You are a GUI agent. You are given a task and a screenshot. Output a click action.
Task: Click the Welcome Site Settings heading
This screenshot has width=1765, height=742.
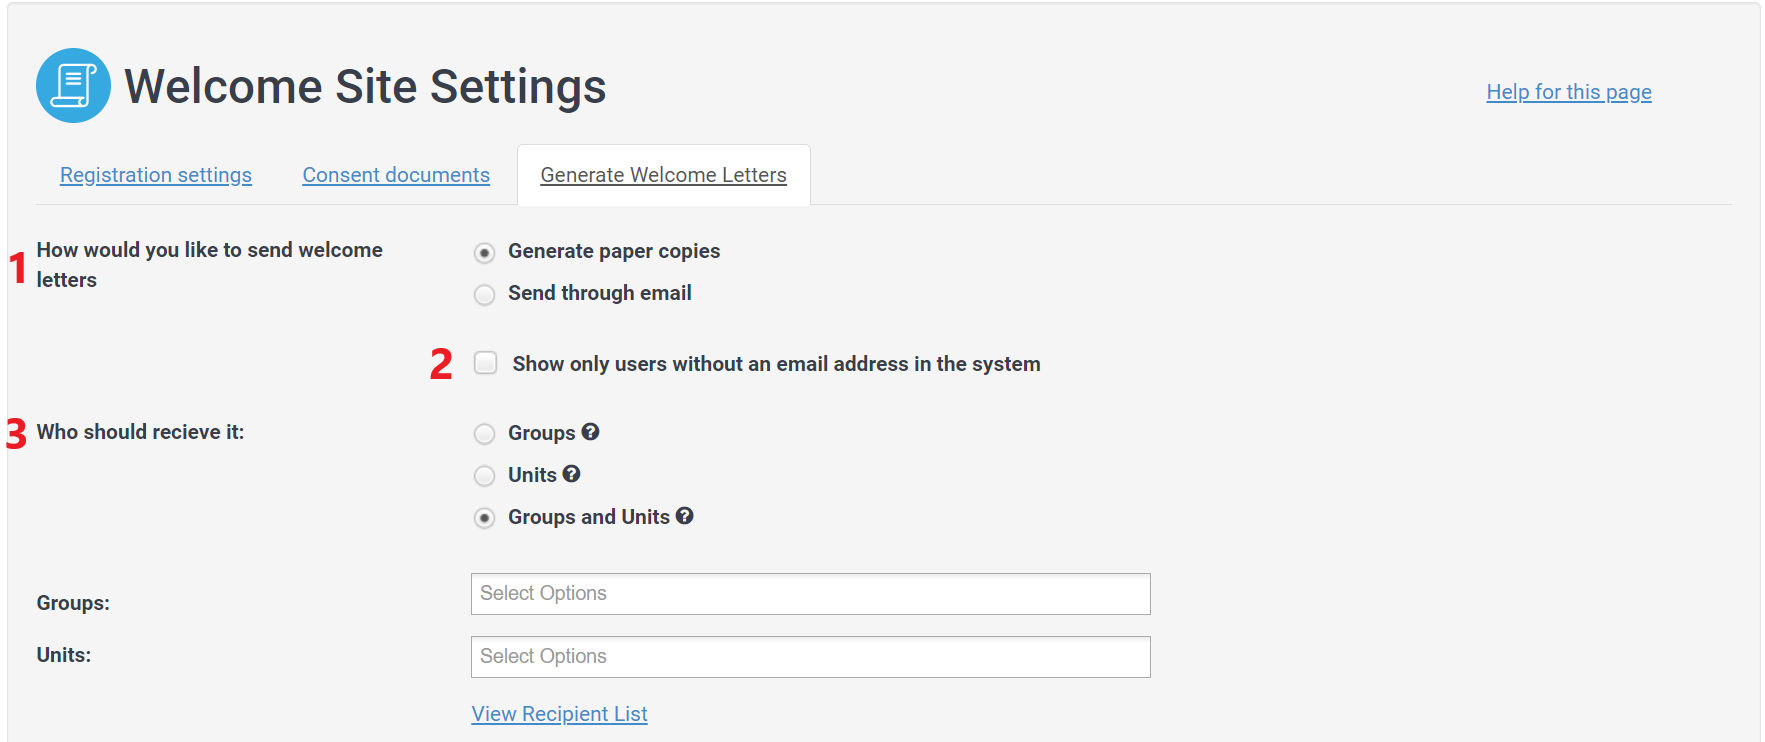[x=365, y=86]
